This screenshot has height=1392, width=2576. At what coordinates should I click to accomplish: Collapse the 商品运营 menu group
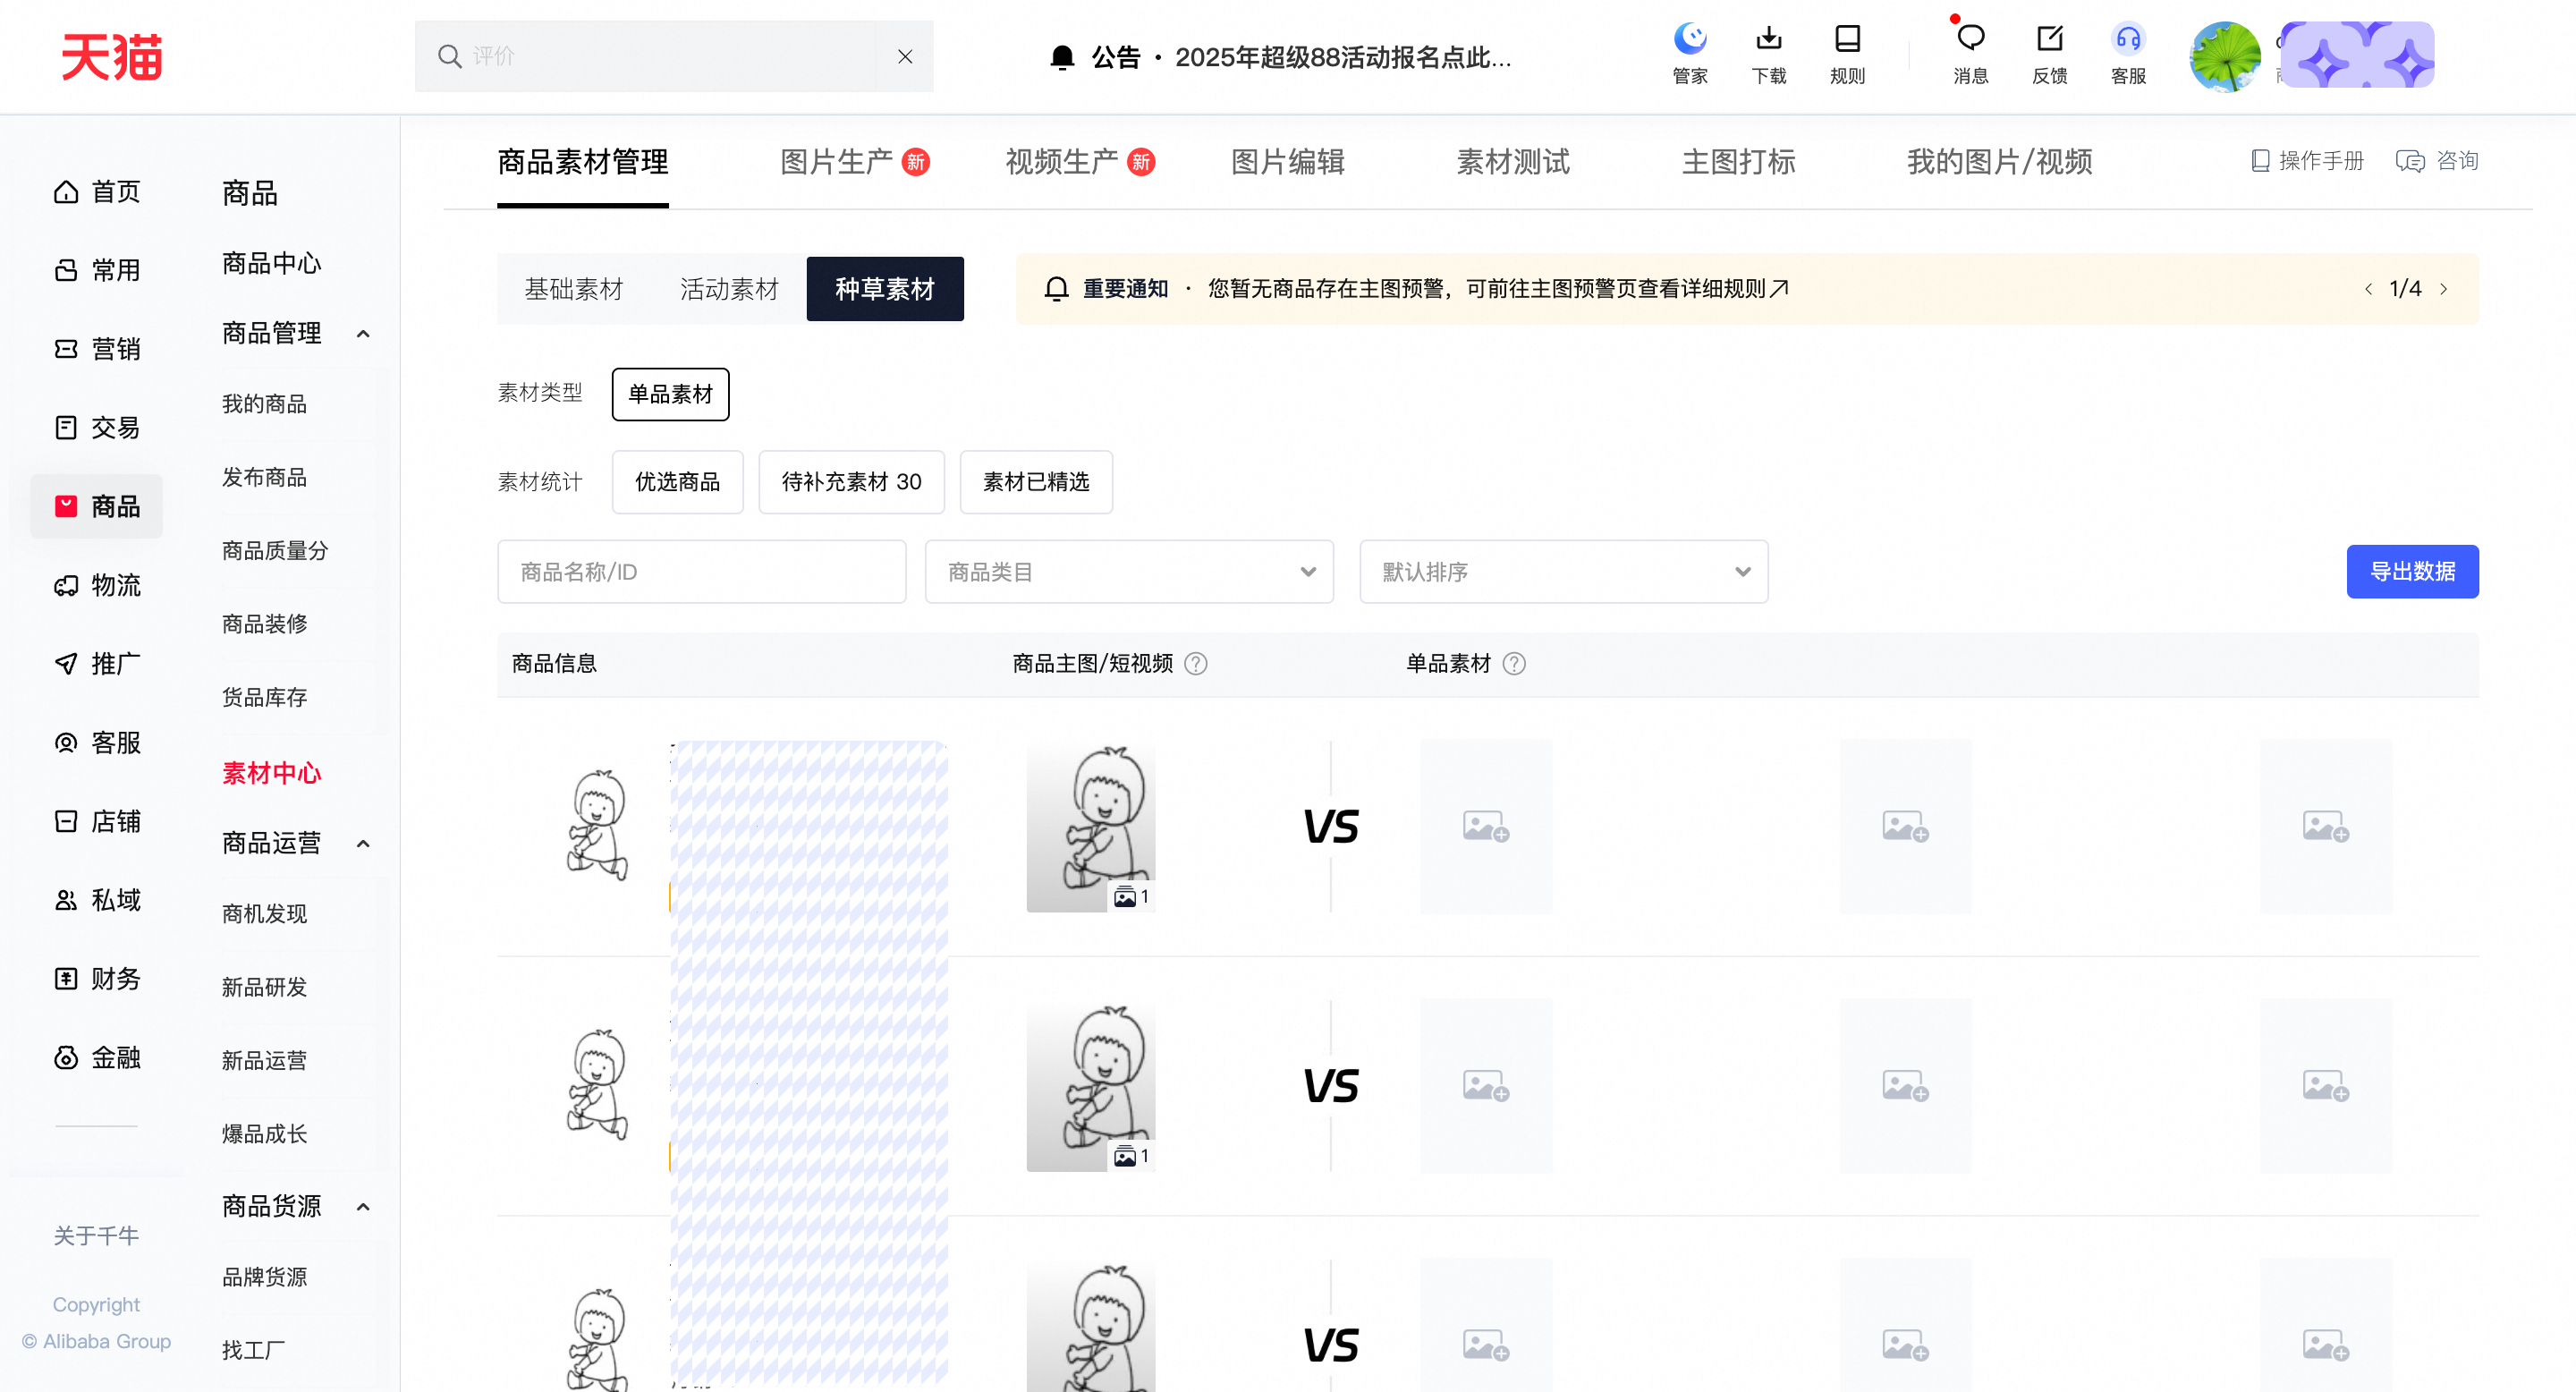pos(363,844)
